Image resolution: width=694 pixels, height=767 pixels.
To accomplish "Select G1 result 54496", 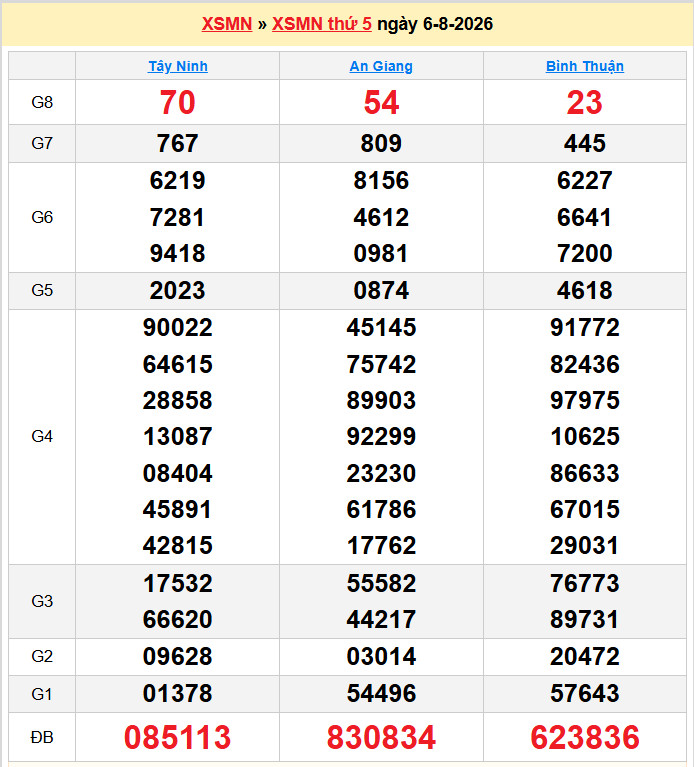I will (x=381, y=694).
